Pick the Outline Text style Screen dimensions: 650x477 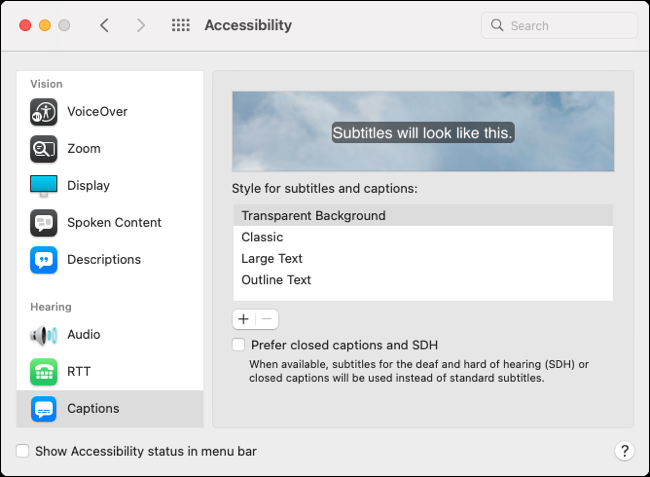coord(276,280)
